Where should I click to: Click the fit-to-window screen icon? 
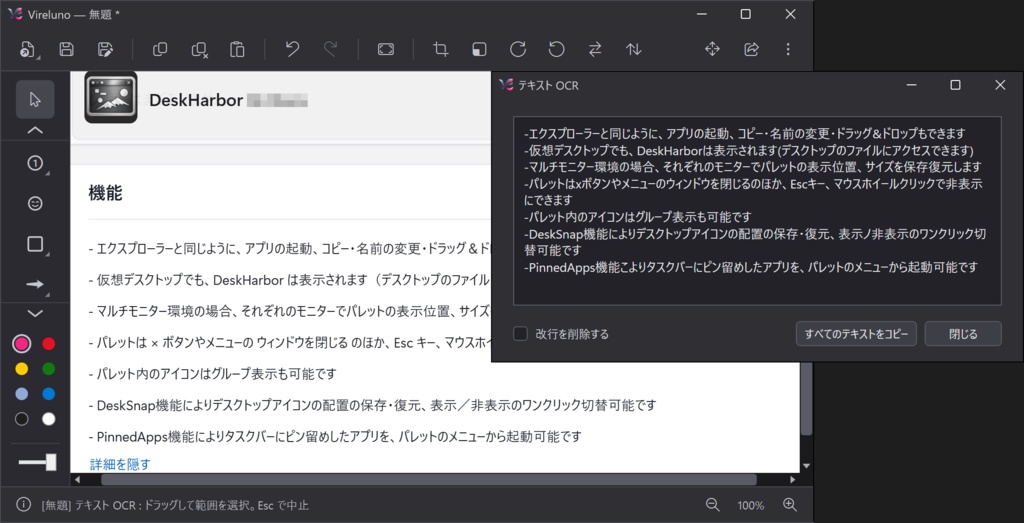pos(386,50)
